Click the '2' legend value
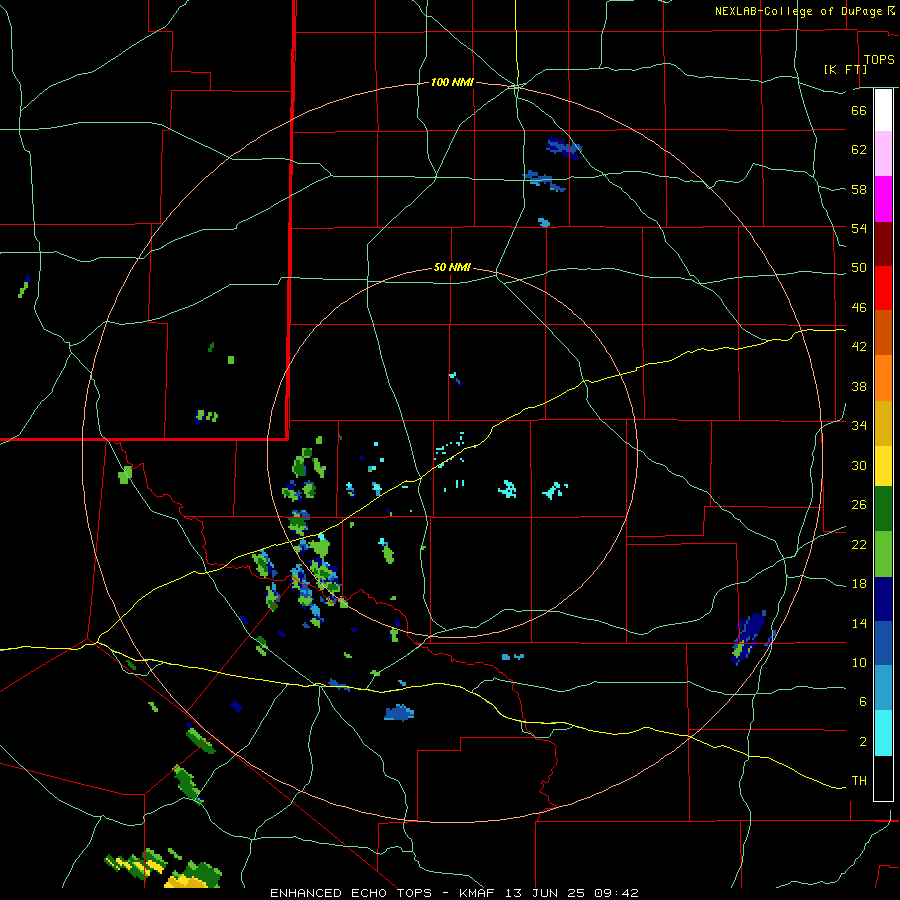The width and height of the screenshot is (900, 900). pyautogui.click(x=862, y=742)
